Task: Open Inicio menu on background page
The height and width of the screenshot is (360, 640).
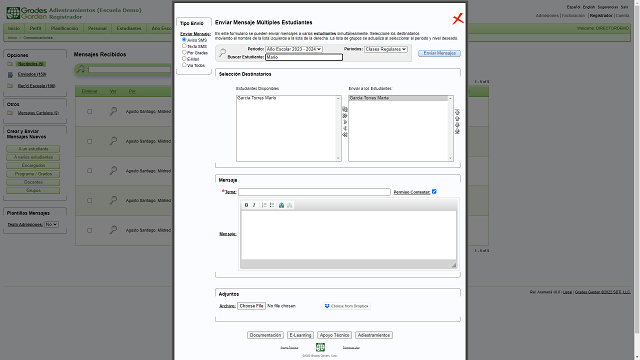Action: point(14,29)
